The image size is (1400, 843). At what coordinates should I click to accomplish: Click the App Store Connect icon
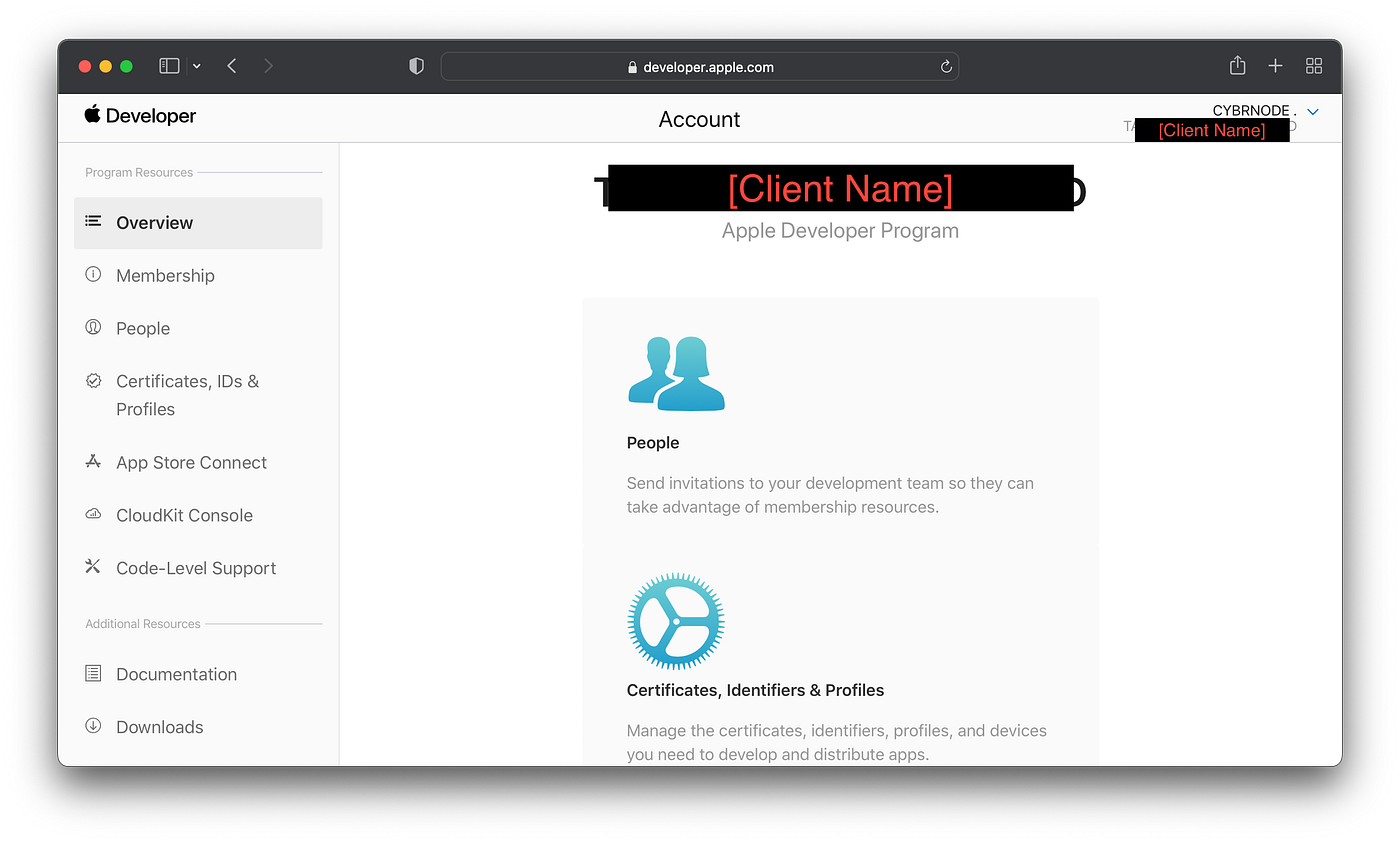click(93, 461)
